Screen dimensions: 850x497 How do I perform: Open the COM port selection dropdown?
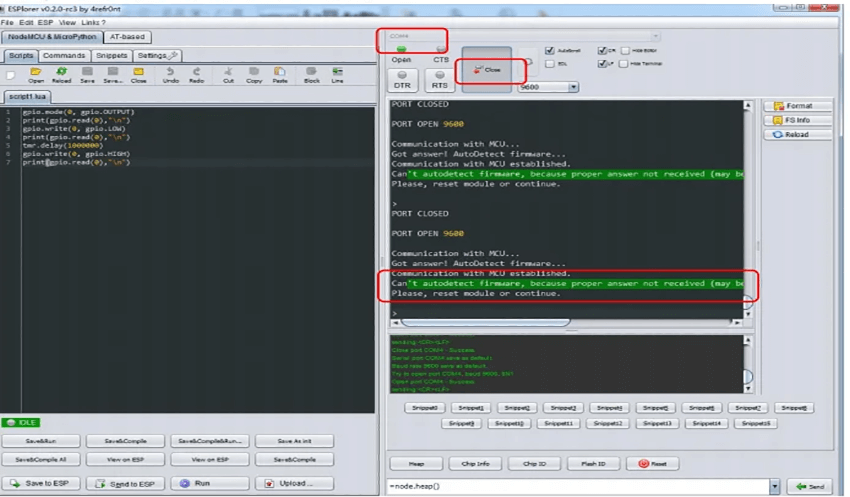click(x=655, y=36)
